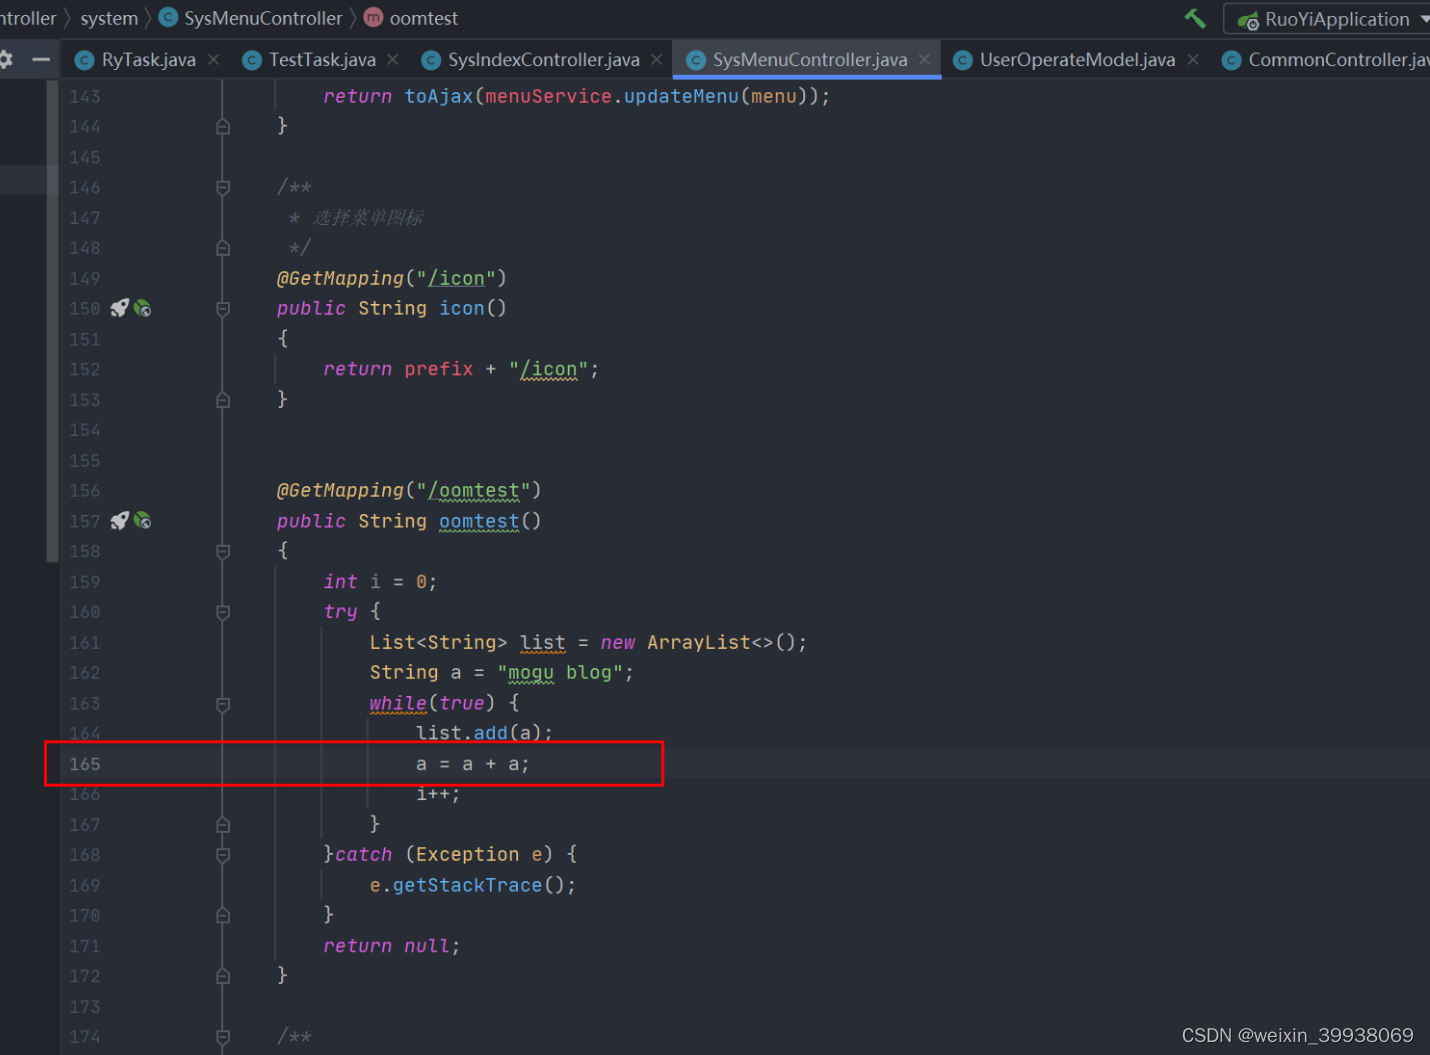Collapse the try block at line 160
This screenshot has height=1055, width=1430.
tap(223, 612)
